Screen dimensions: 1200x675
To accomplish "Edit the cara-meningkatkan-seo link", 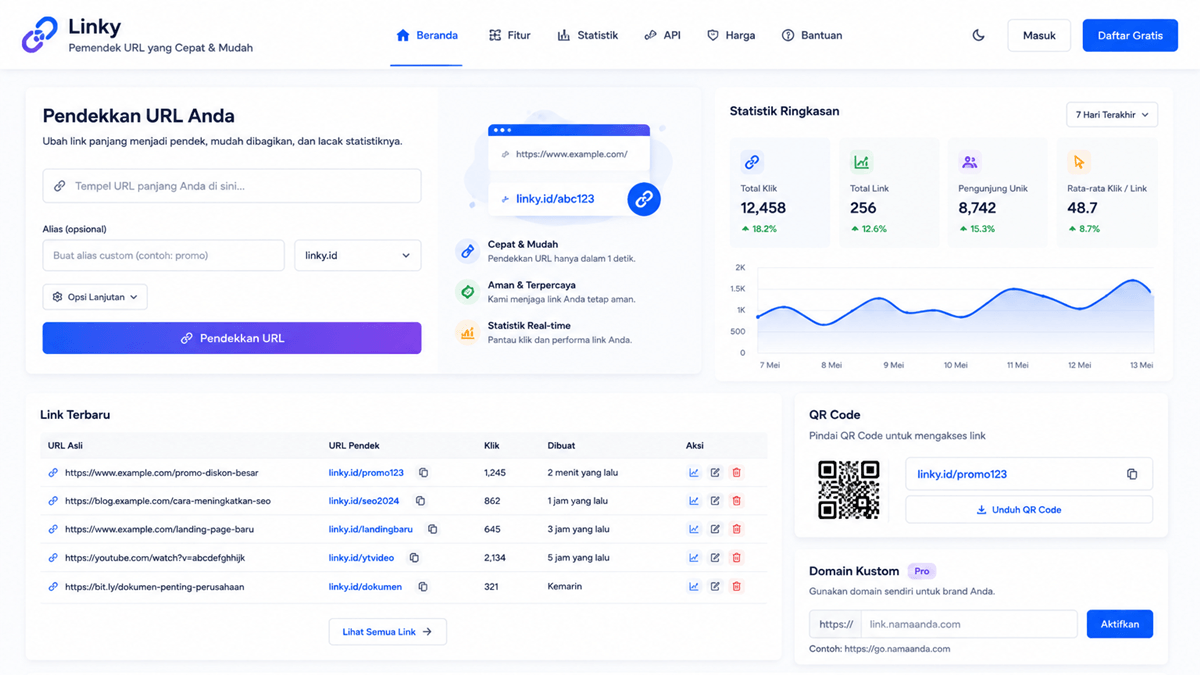I will tap(715, 501).
